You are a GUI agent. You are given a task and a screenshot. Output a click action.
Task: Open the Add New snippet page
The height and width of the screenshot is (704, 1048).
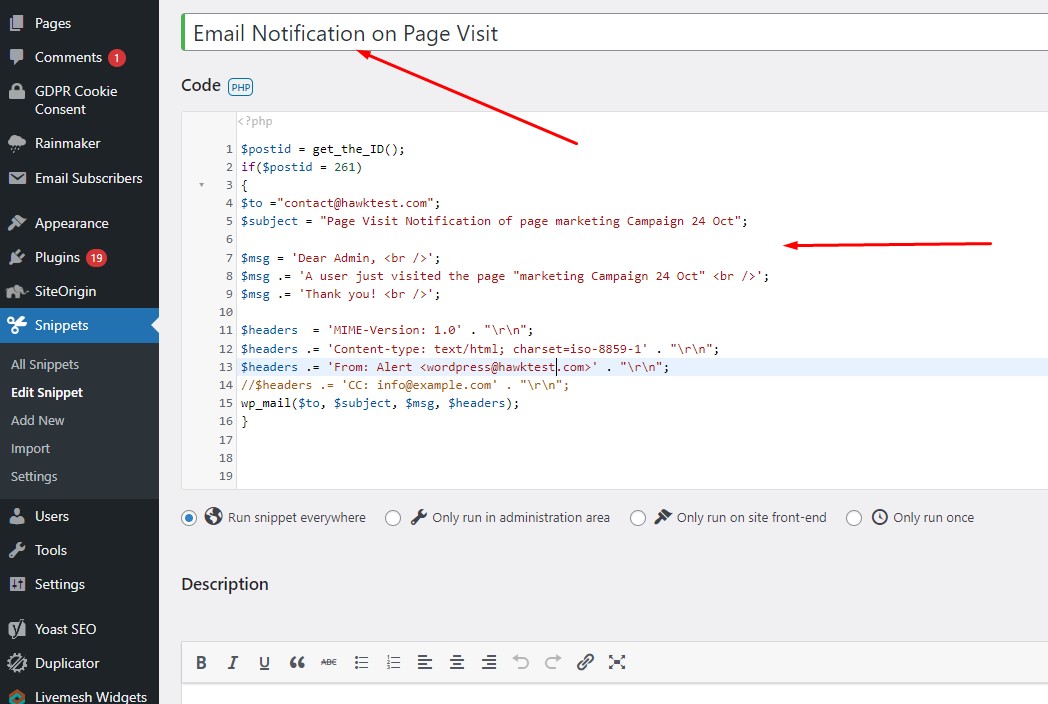point(38,421)
